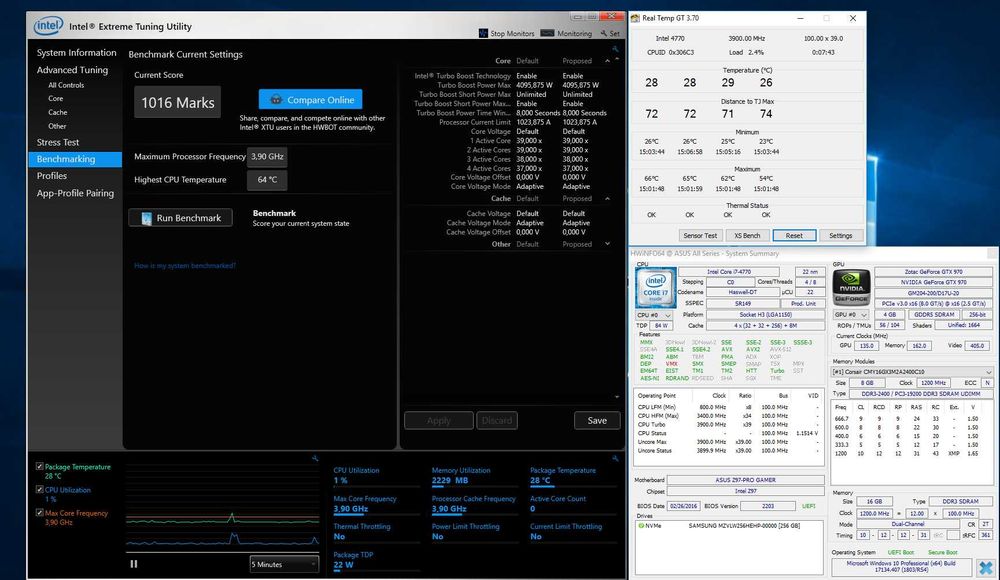Go to Stress Test page
Screen dimensions: 1000x580
point(58,142)
